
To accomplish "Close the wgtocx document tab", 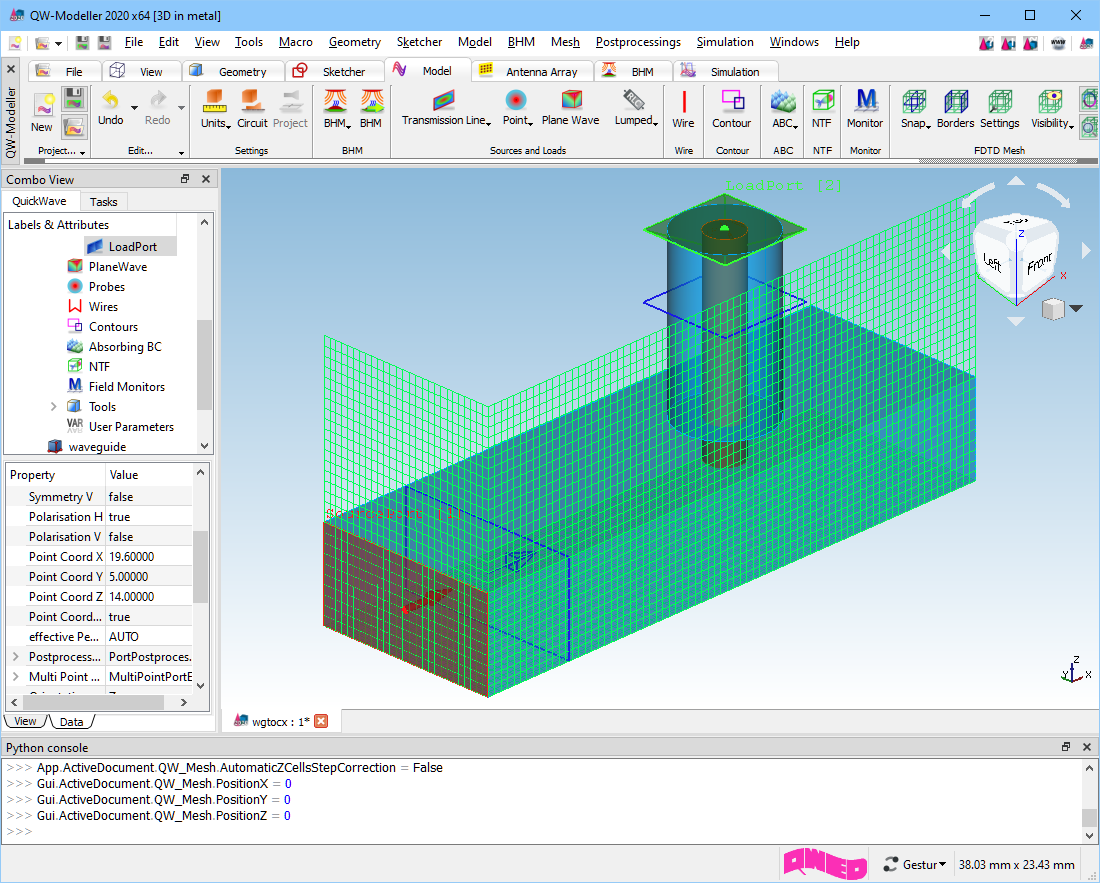I will 321,721.
